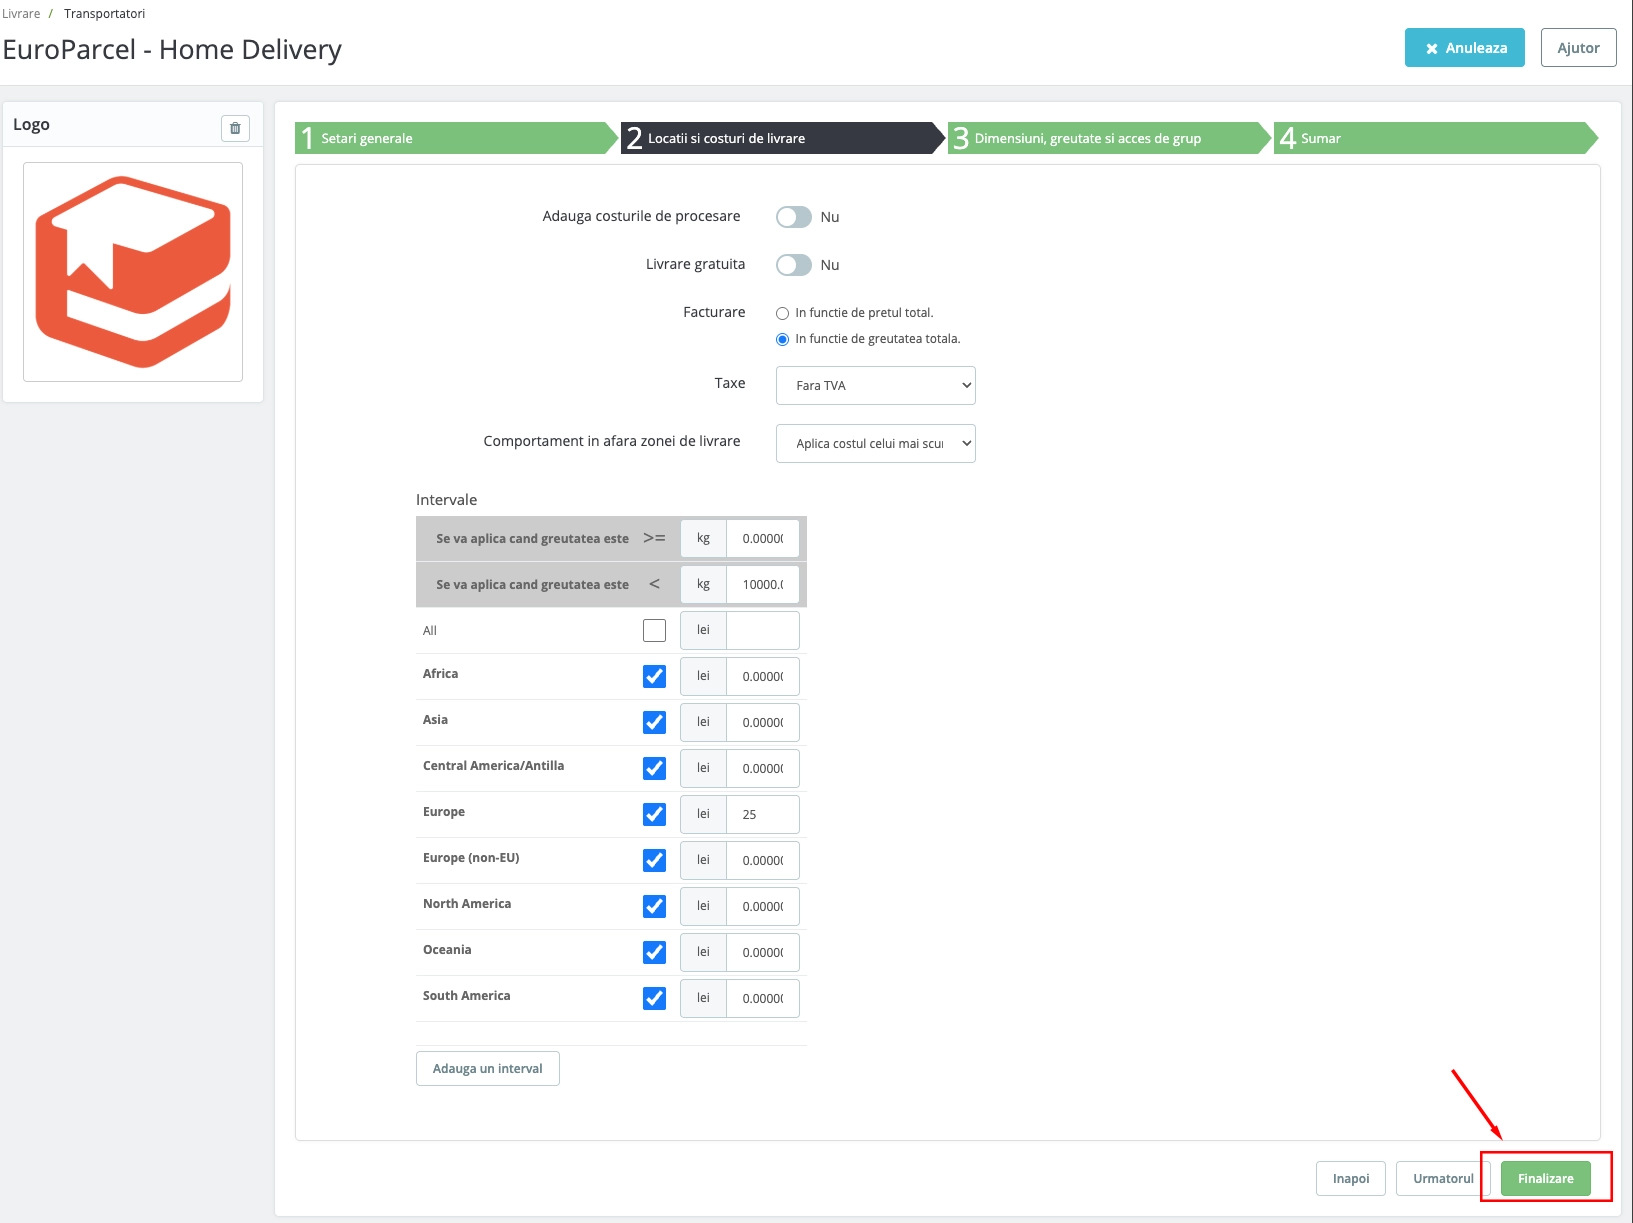
Task: Open the Livrare breadcrumb link
Action: (x=21, y=14)
